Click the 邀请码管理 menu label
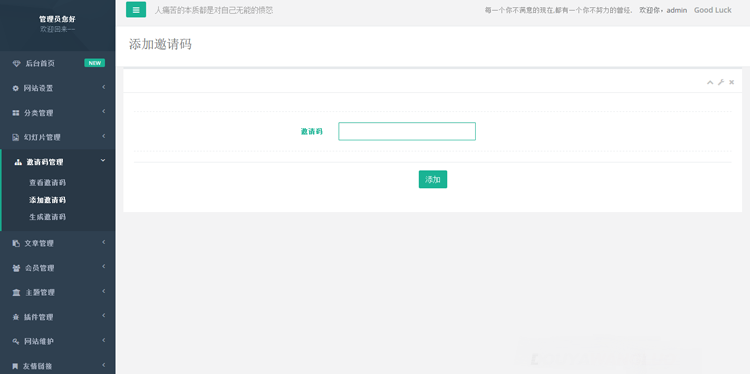Image resolution: width=750 pixels, height=374 pixels. pos(45,163)
